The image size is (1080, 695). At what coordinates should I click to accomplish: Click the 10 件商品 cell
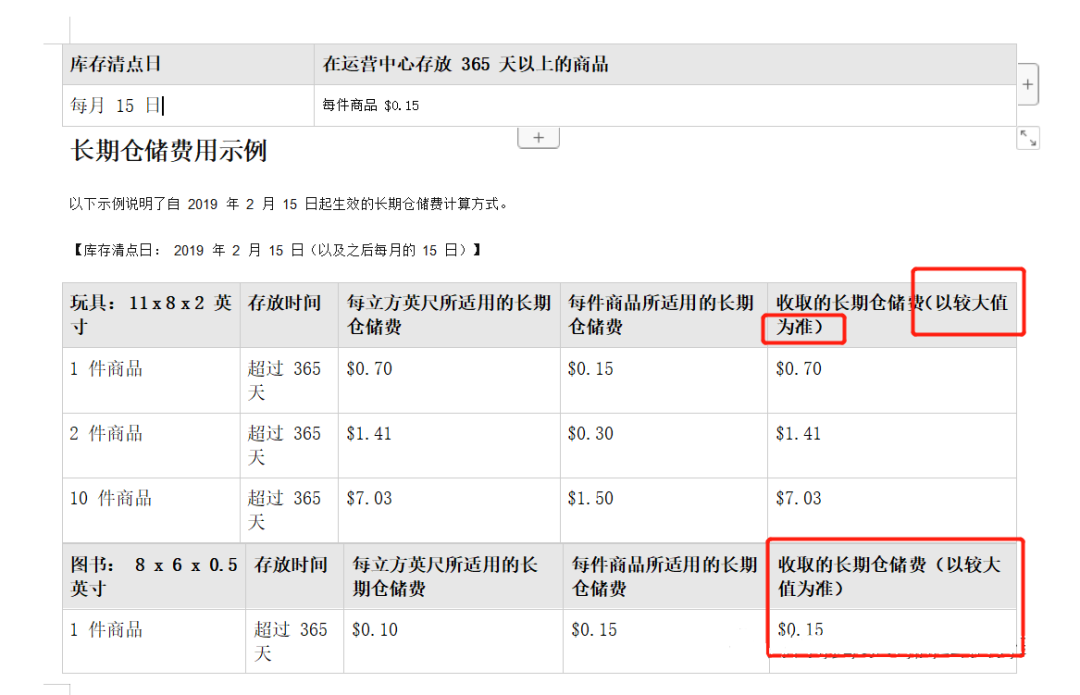pyautogui.click(x=151, y=510)
